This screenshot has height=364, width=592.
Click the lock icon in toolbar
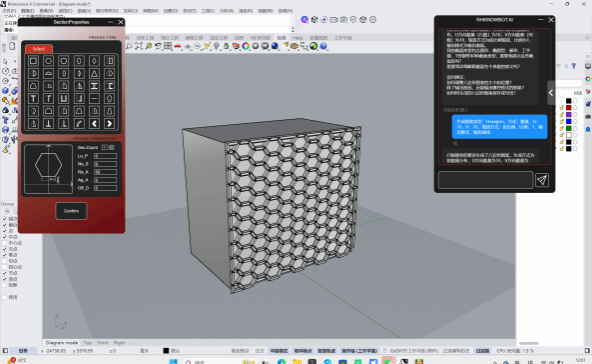(x=226, y=46)
